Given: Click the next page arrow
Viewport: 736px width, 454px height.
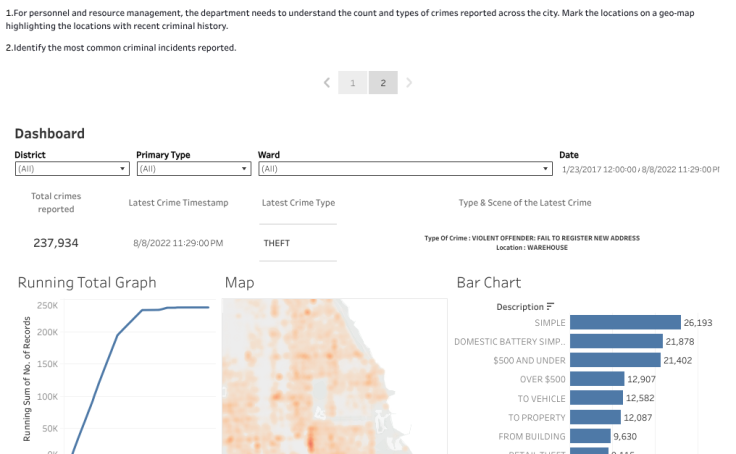Looking at the screenshot, I should click(409, 83).
